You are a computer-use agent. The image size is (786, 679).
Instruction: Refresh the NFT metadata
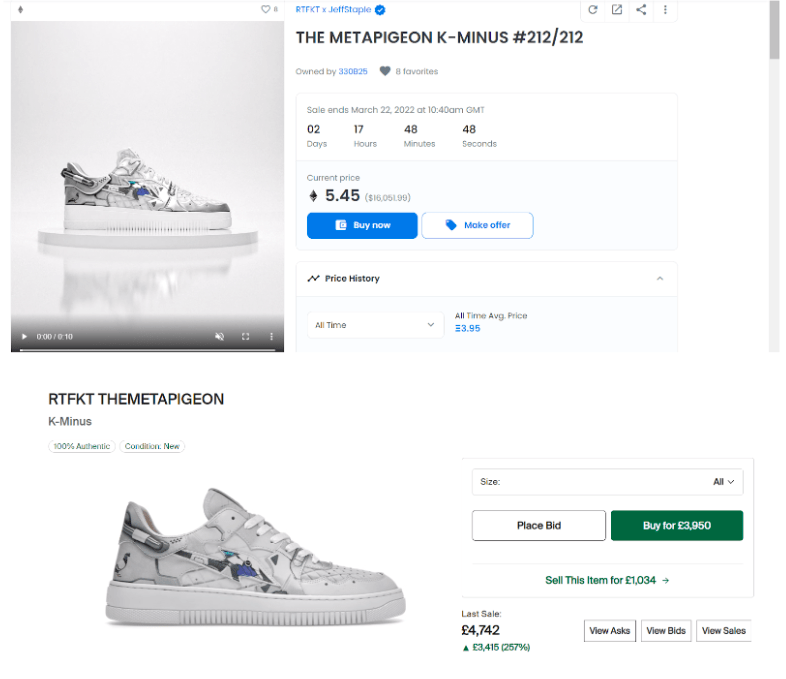593,10
